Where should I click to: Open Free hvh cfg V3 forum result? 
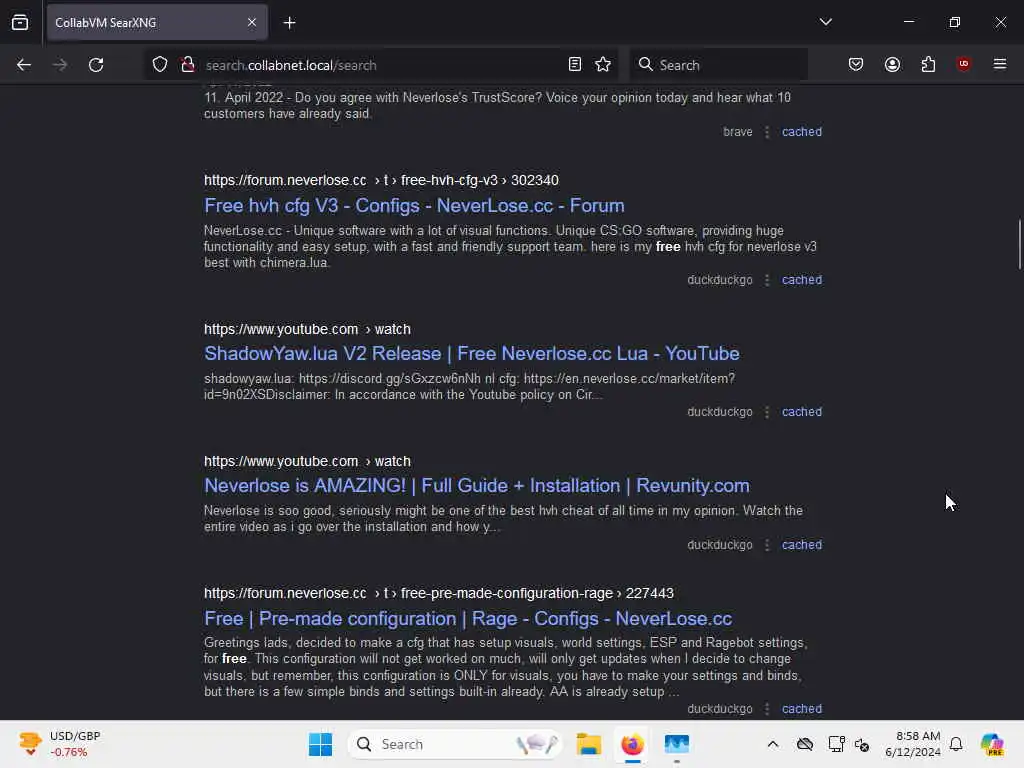(414, 206)
